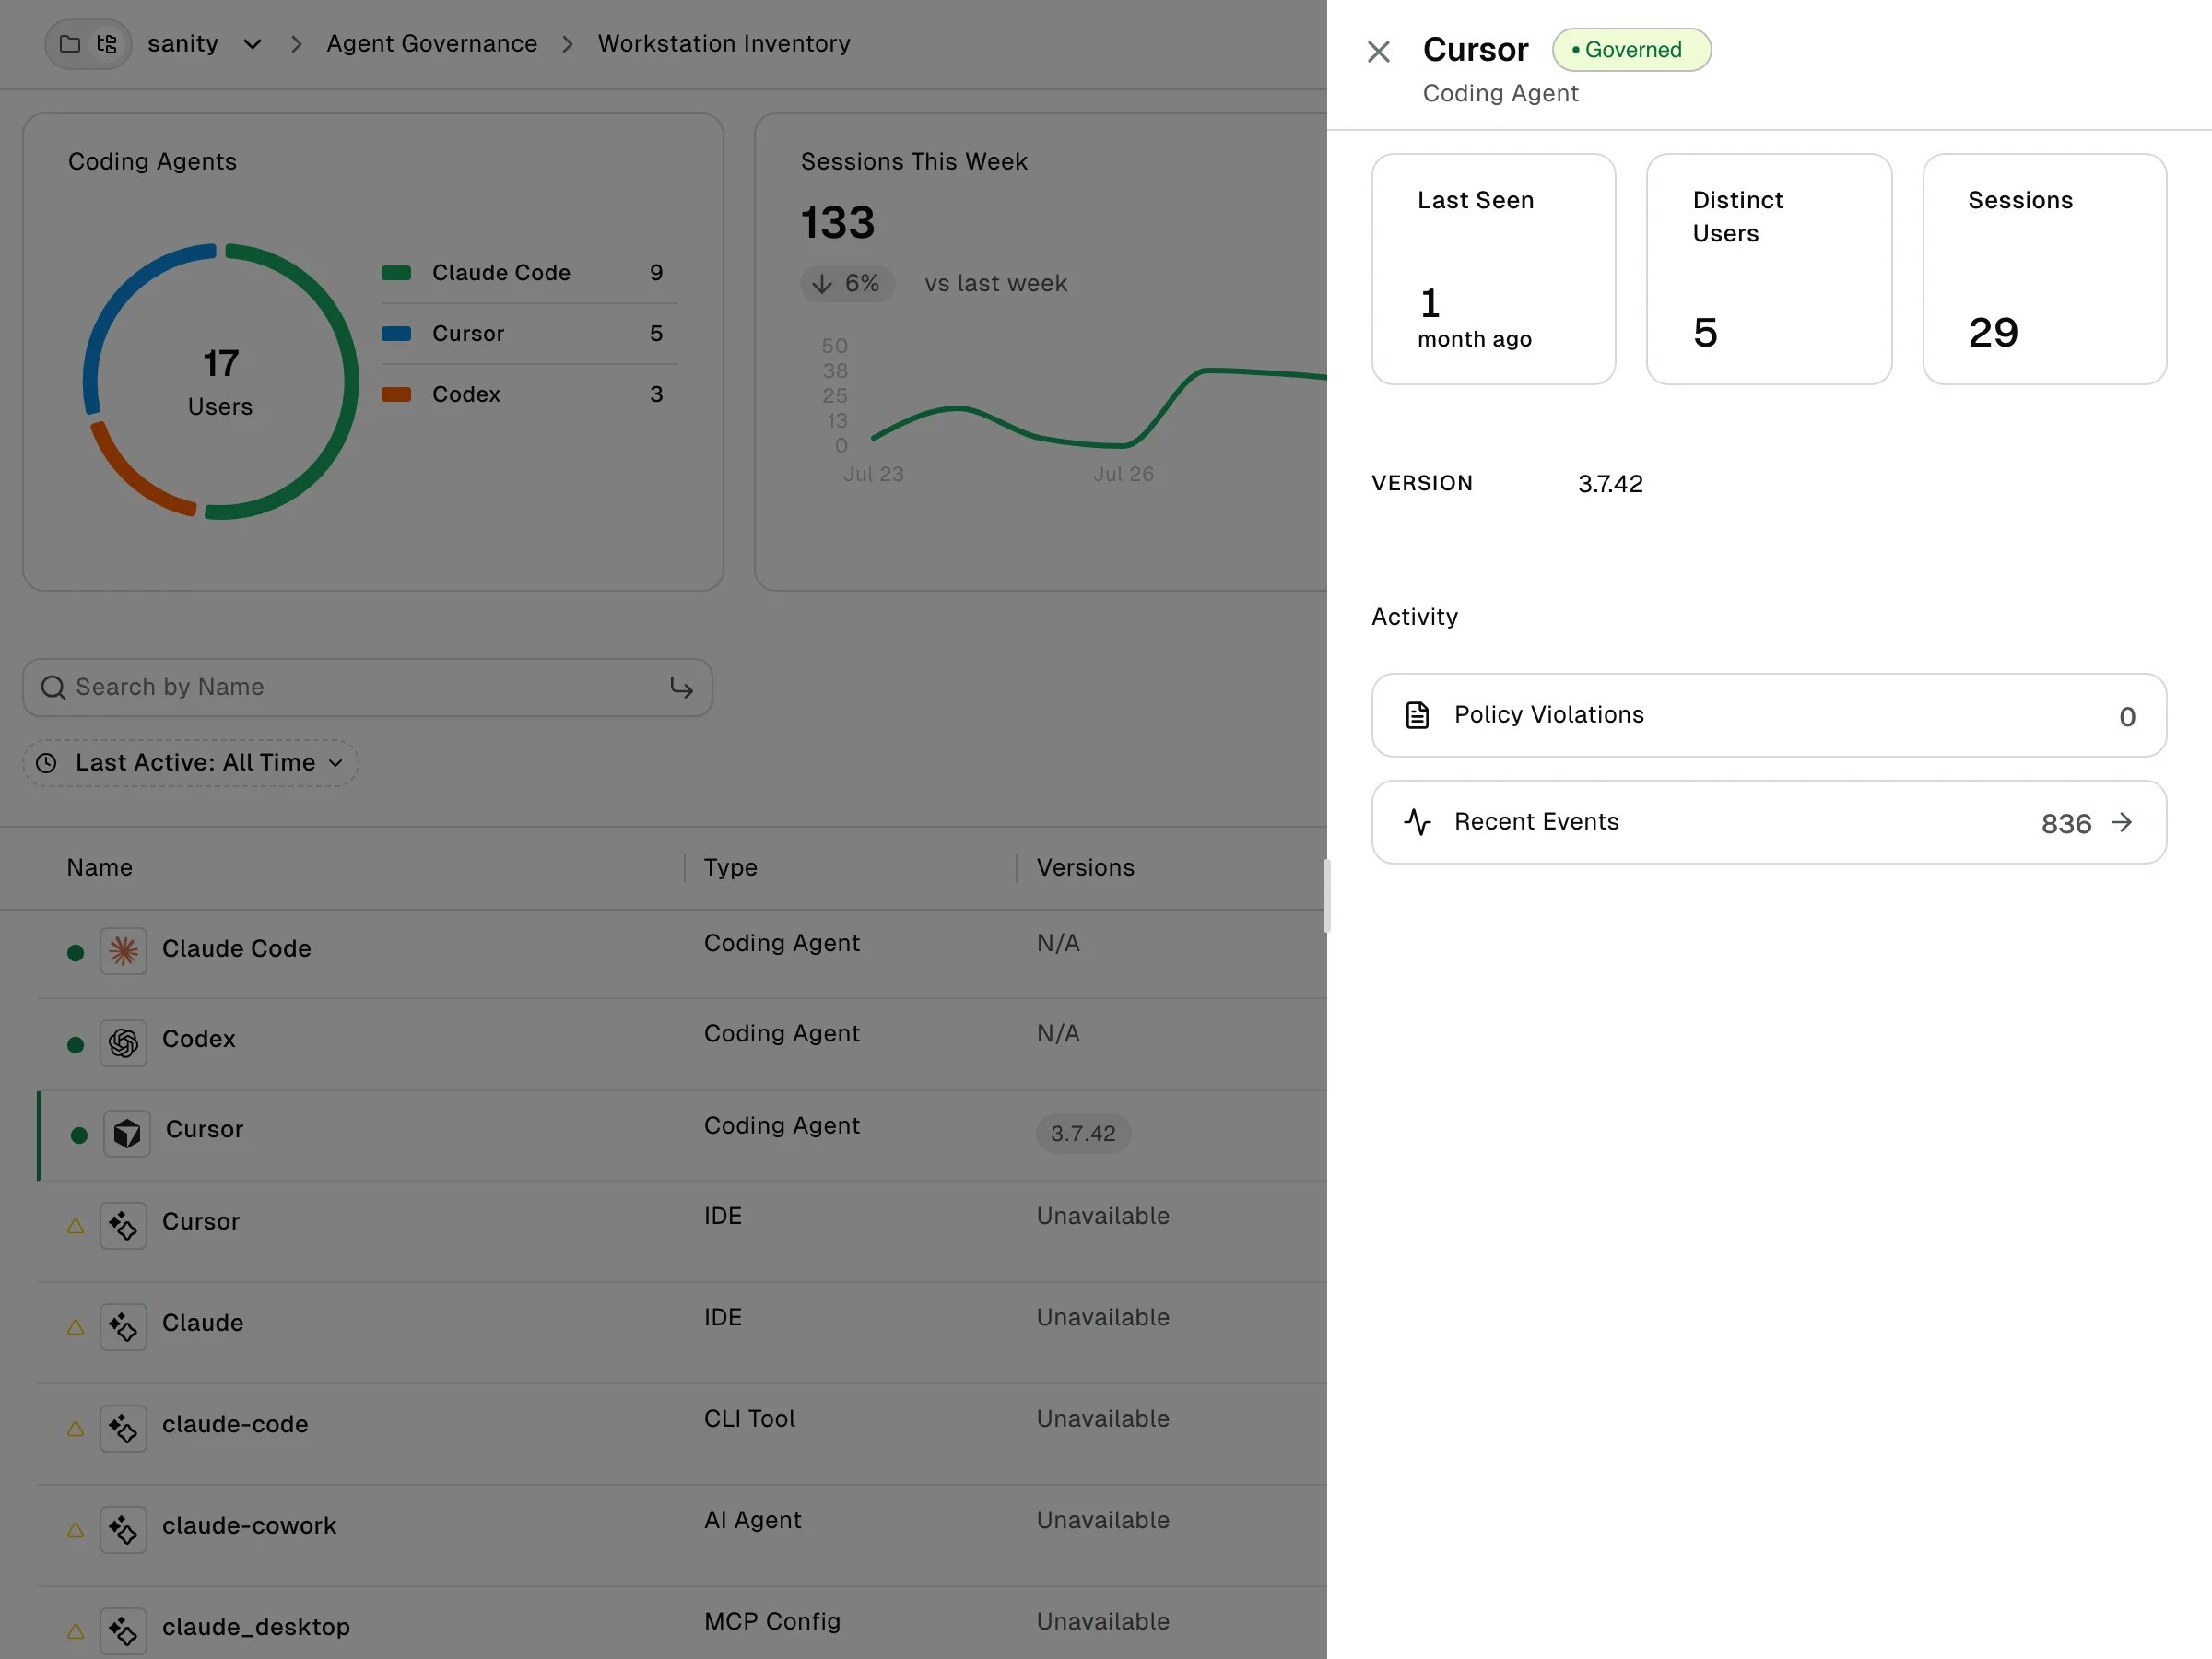2212x1659 pixels.
Task: Click the sparkle icon in claude_desktop row
Action: click(x=123, y=1631)
